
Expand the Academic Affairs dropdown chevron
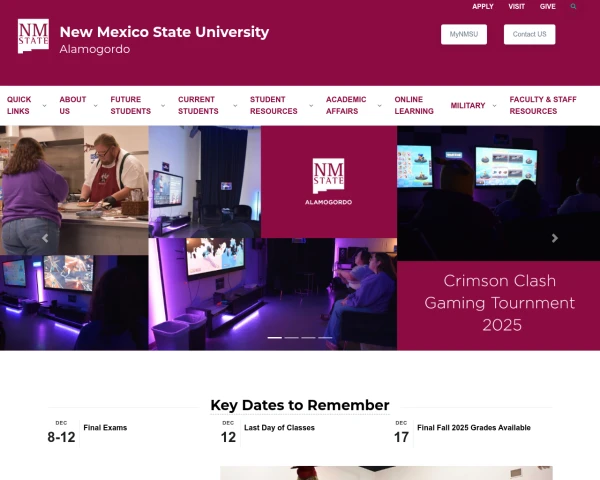point(380,106)
